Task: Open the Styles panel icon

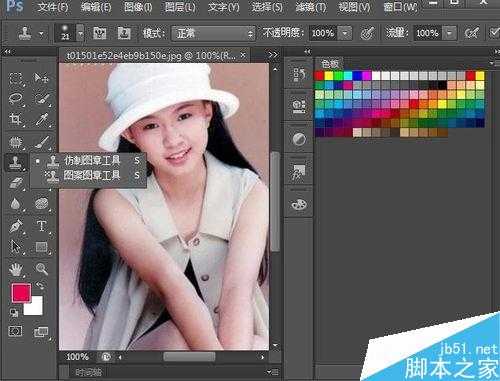Action: tap(298, 172)
